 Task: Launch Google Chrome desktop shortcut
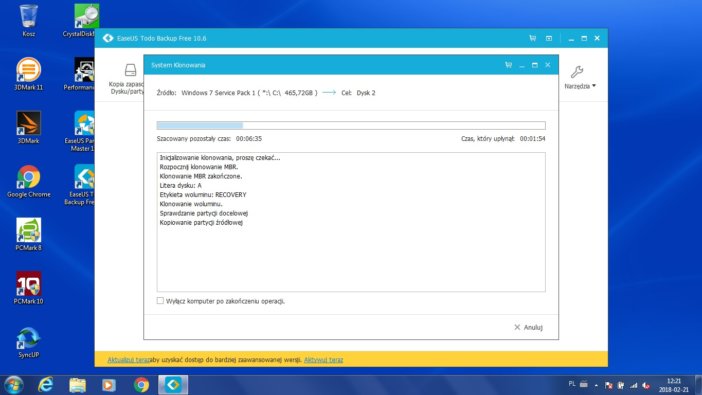tap(28, 181)
